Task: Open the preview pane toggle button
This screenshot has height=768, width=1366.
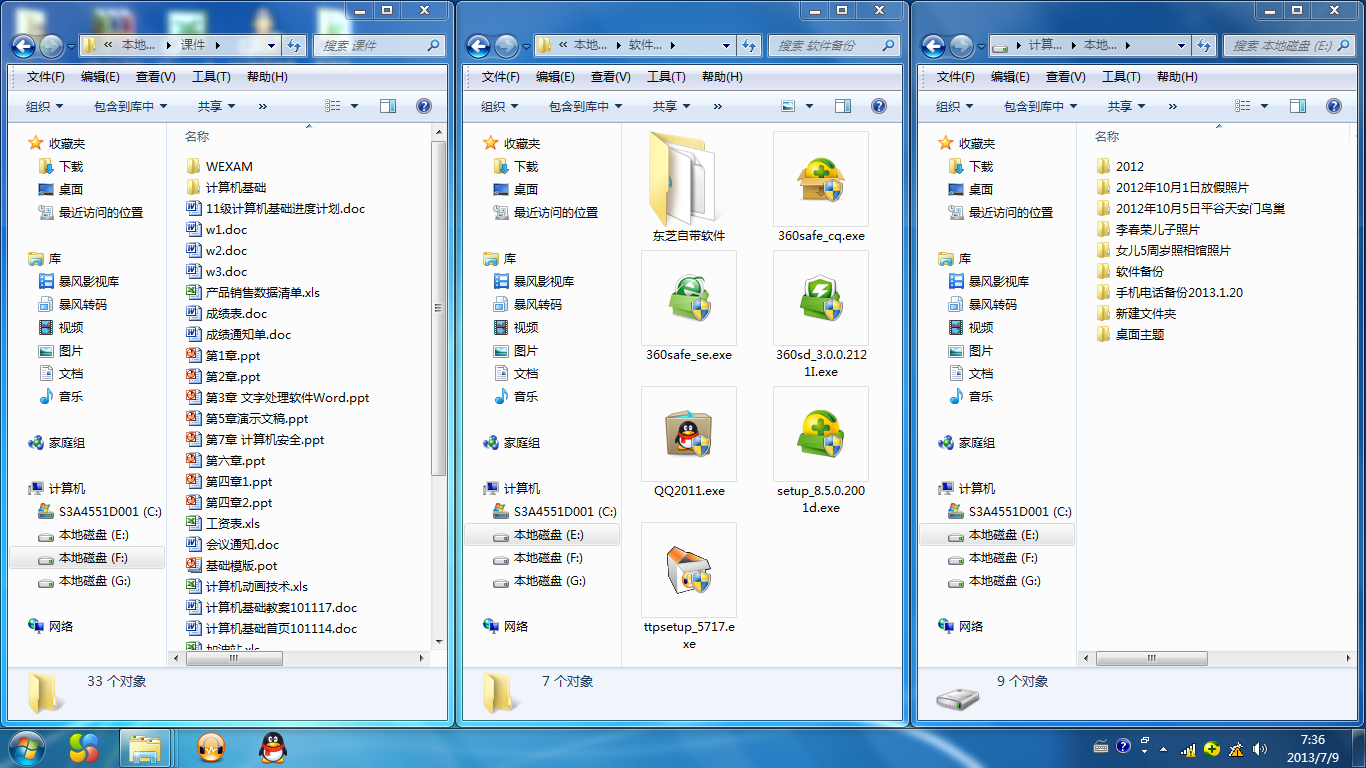Action: pos(841,105)
